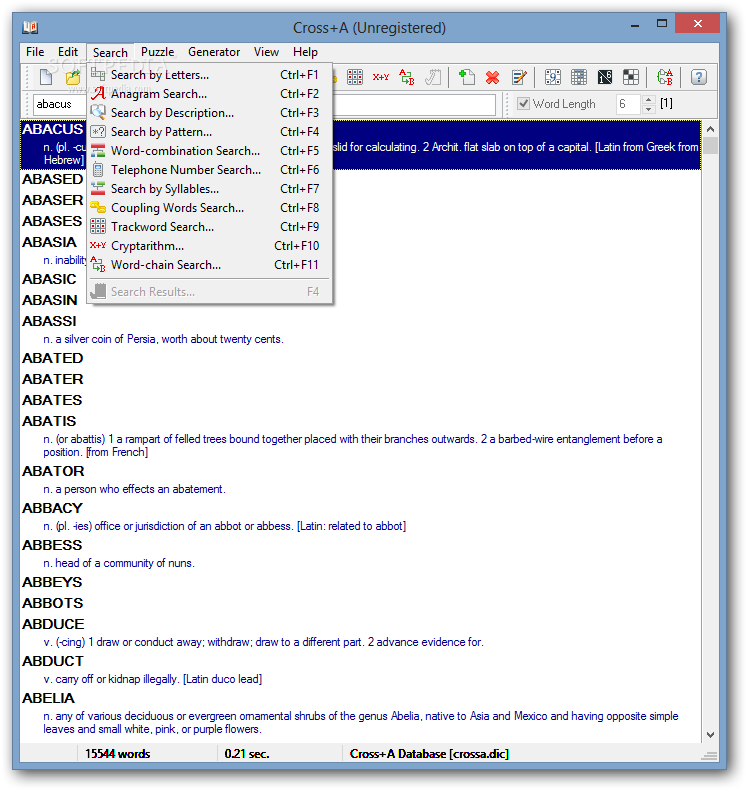Open the File menu
This screenshot has height=790, width=747.
click(35, 52)
